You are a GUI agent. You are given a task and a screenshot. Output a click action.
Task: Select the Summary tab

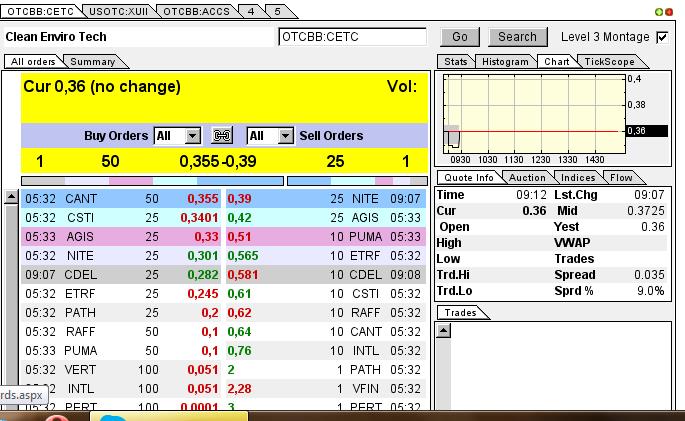pos(93,62)
